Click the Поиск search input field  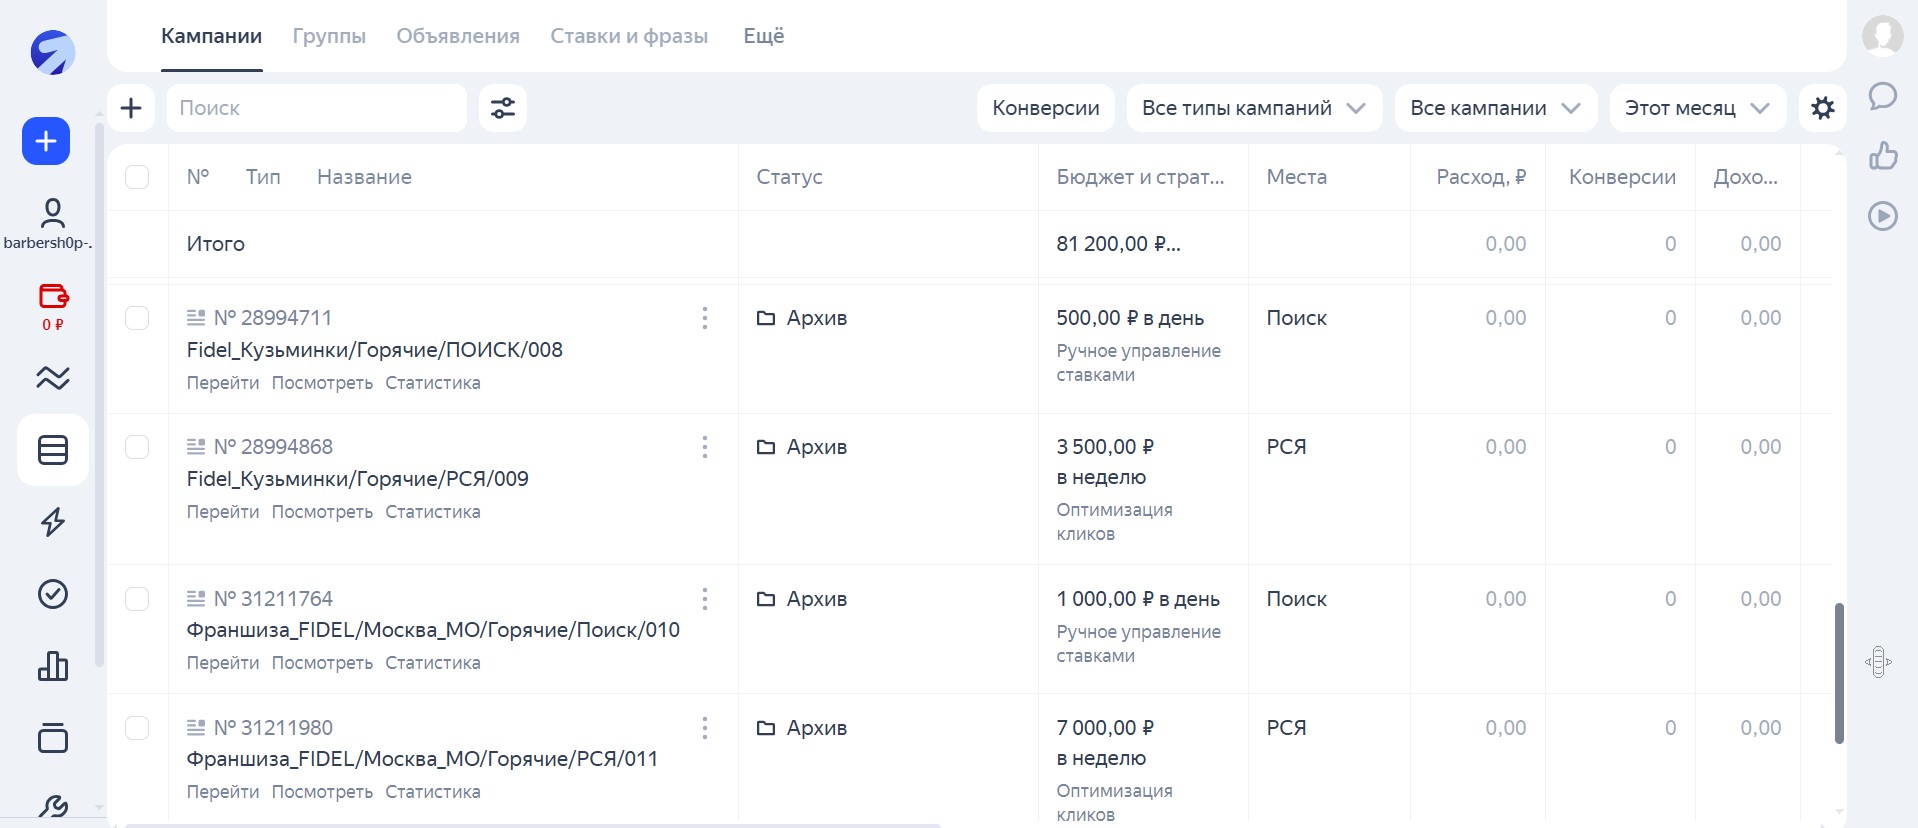pyautogui.click(x=317, y=108)
